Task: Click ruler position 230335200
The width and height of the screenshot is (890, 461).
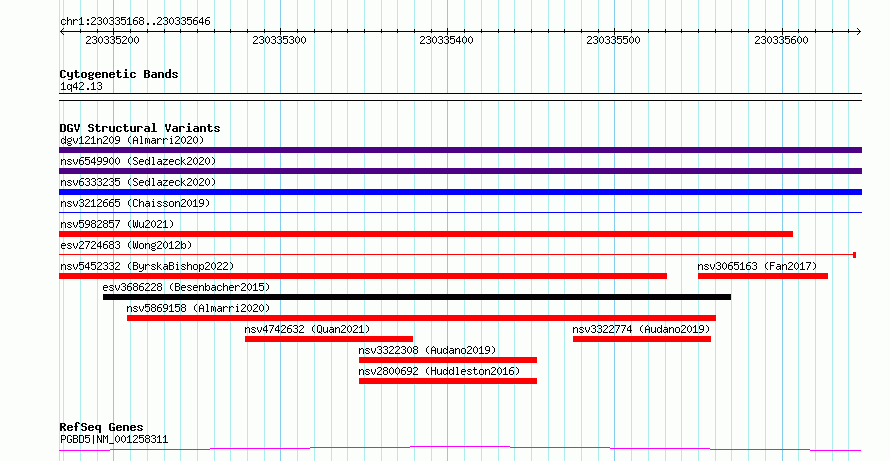Action: pyautogui.click(x=112, y=40)
